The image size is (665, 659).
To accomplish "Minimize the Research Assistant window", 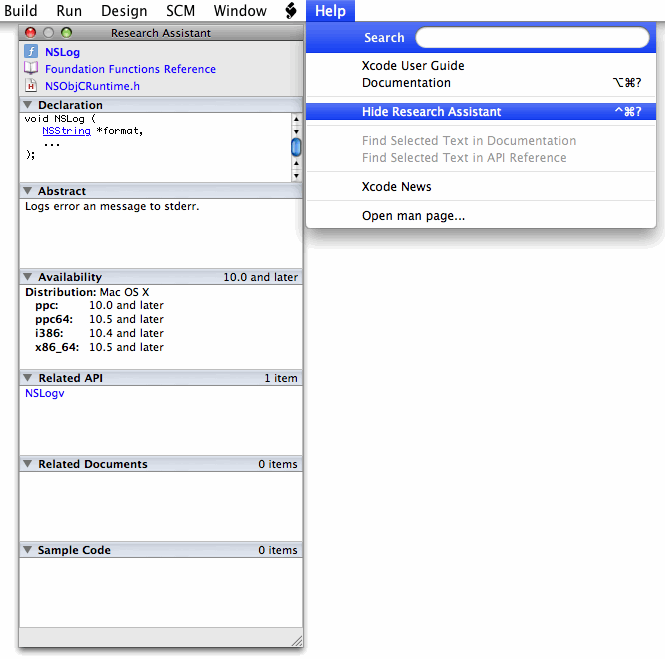I will tap(49, 33).
